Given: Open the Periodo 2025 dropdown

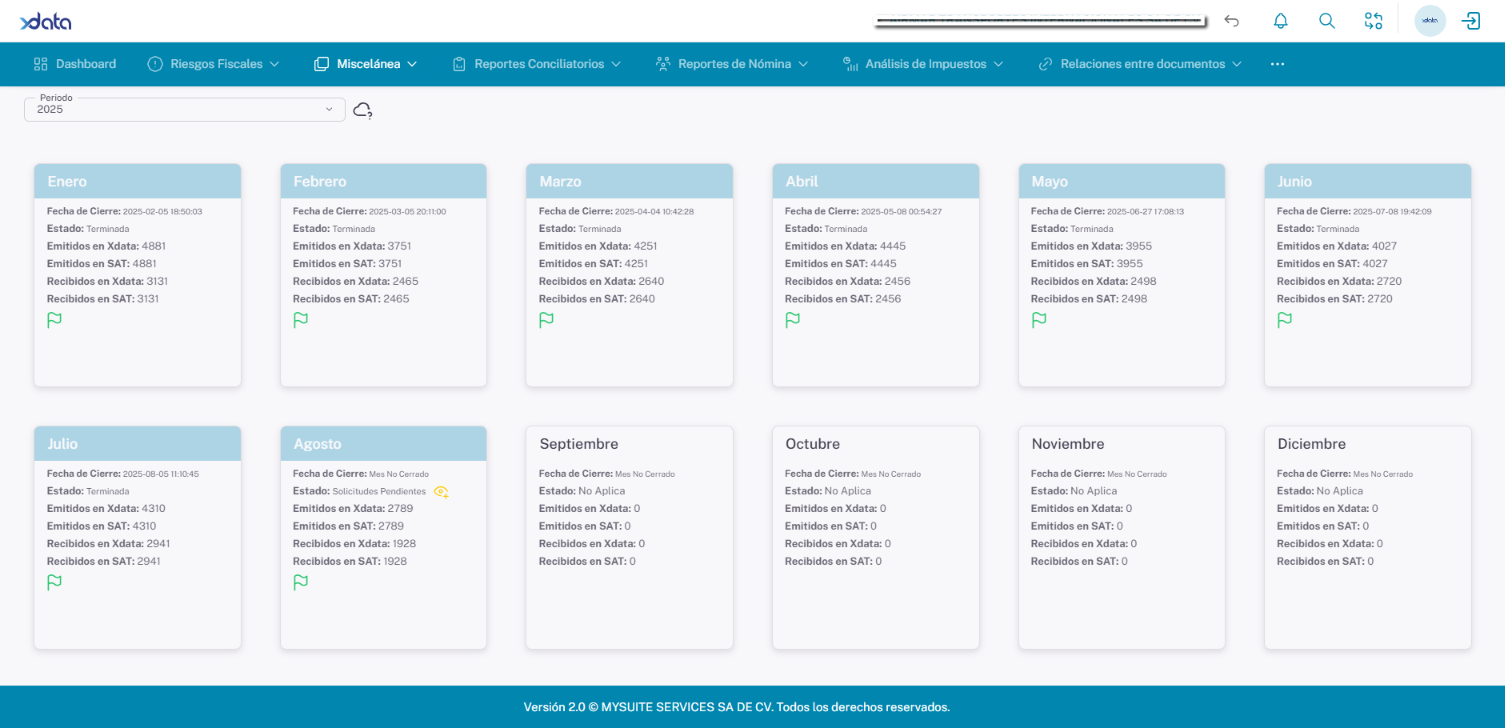Looking at the screenshot, I should (184, 110).
